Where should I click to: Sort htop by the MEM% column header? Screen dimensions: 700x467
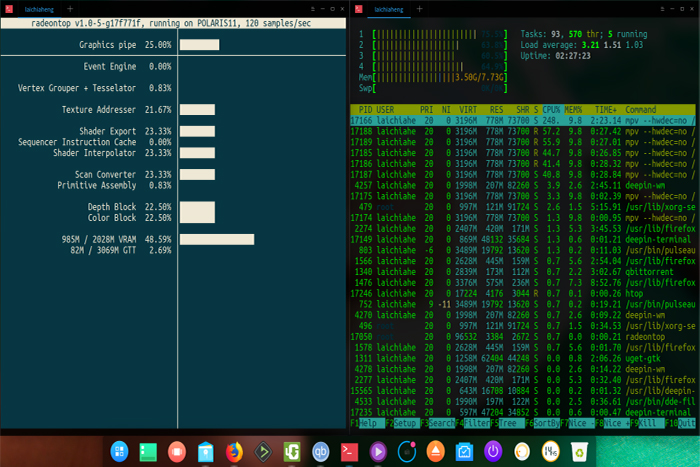coord(573,109)
